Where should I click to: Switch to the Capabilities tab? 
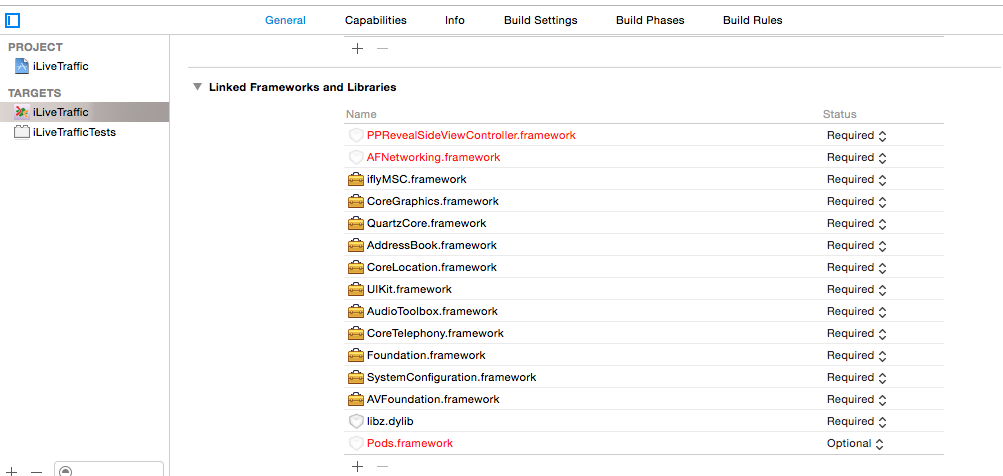click(x=375, y=20)
